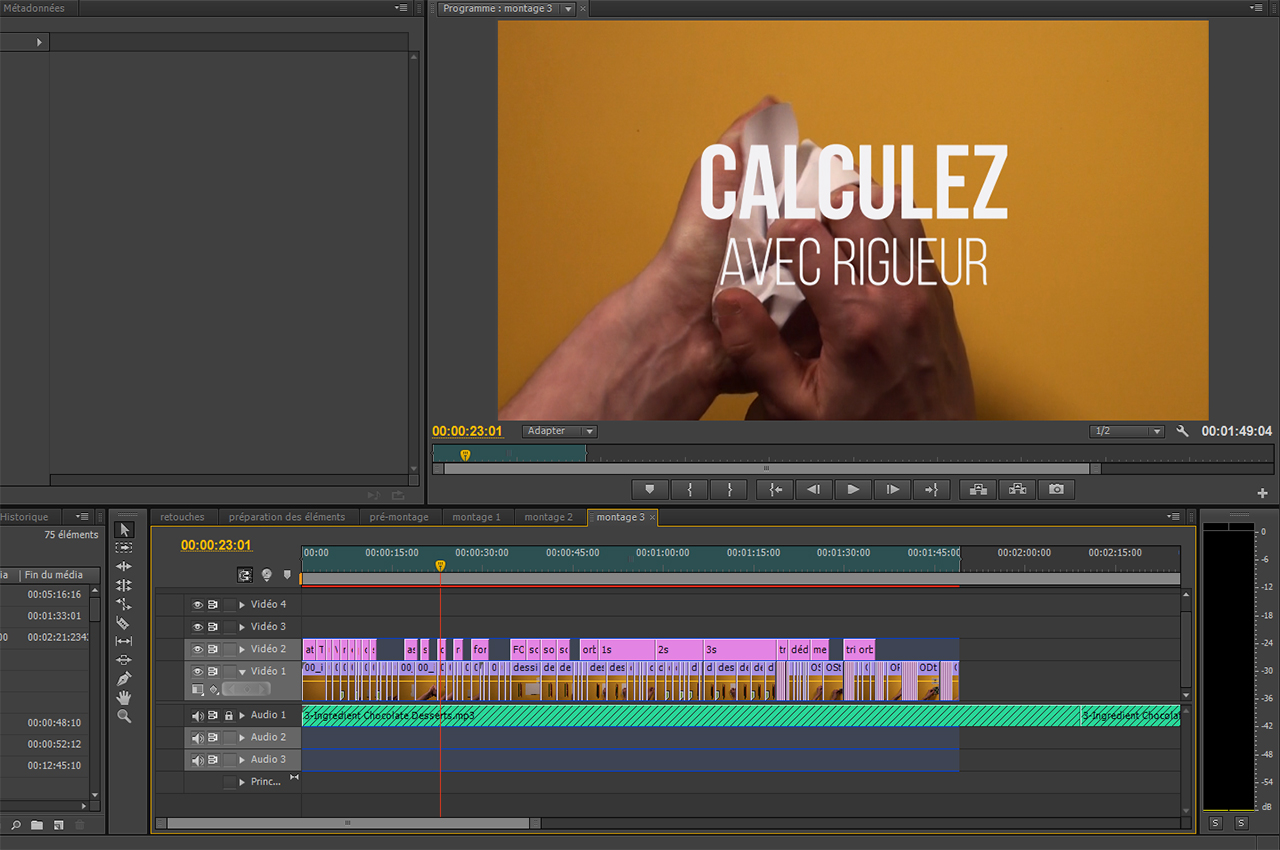This screenshot has height=850, width=1280.
Task: Switch to the montage 2 tab
Action: coord(549,517)
